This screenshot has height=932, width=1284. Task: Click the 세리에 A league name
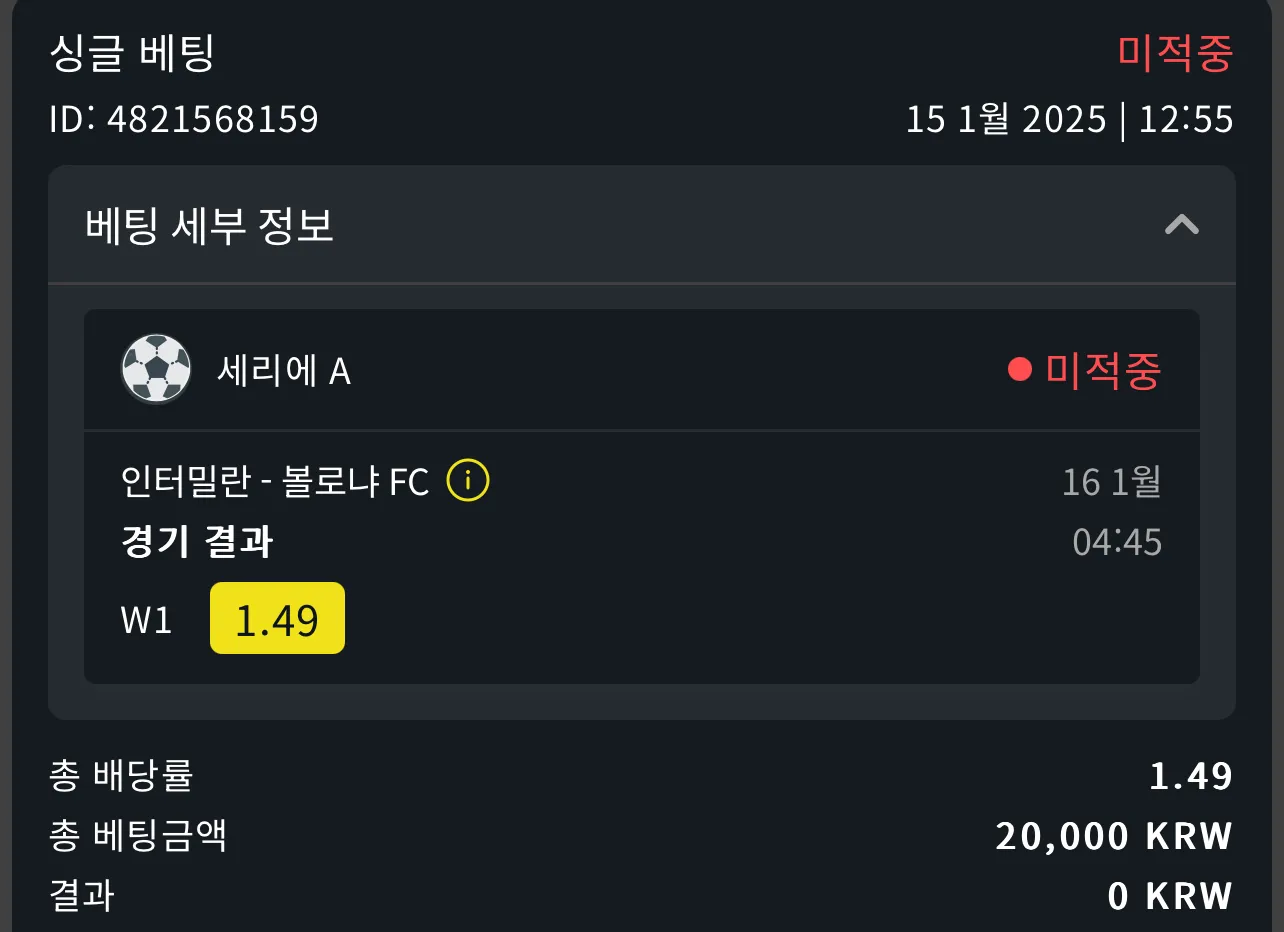coord(284,371)
